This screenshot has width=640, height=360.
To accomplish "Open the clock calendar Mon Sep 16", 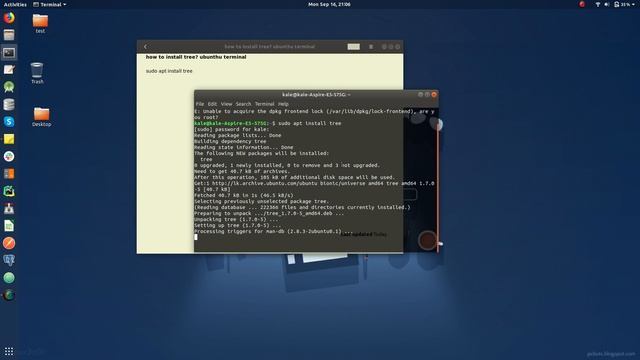I will pyautogui.click(x=329, y=4).
